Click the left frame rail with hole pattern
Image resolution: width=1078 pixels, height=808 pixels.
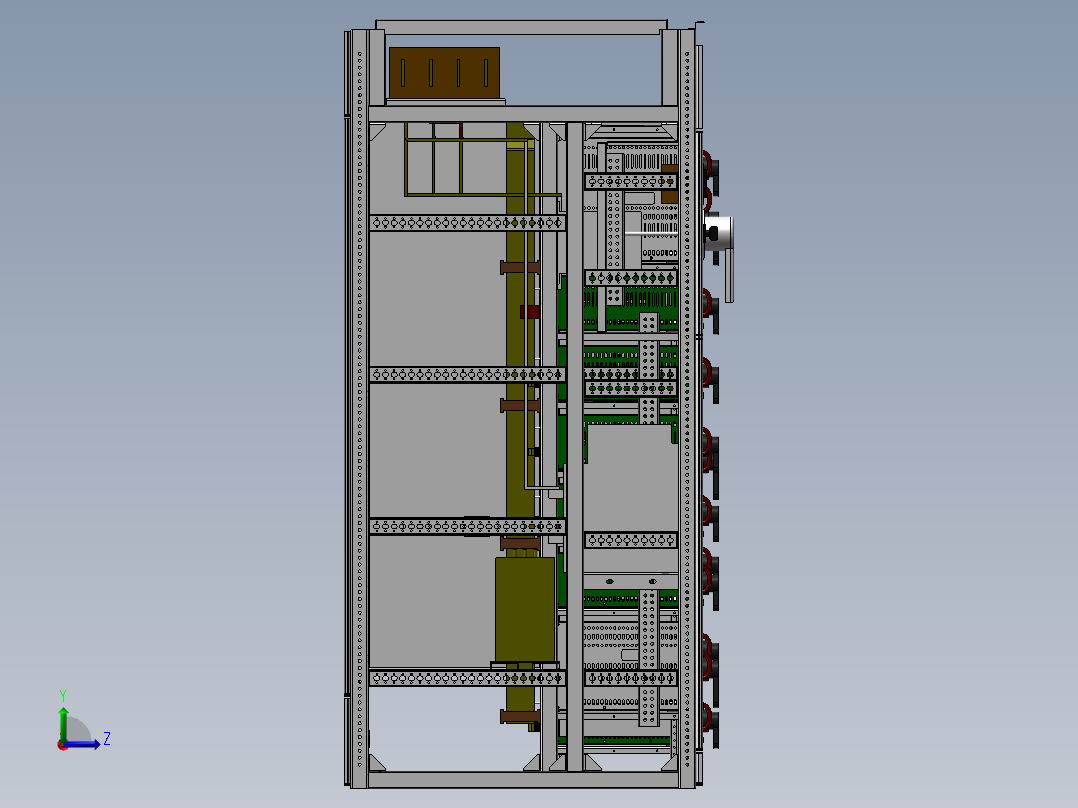353,400
